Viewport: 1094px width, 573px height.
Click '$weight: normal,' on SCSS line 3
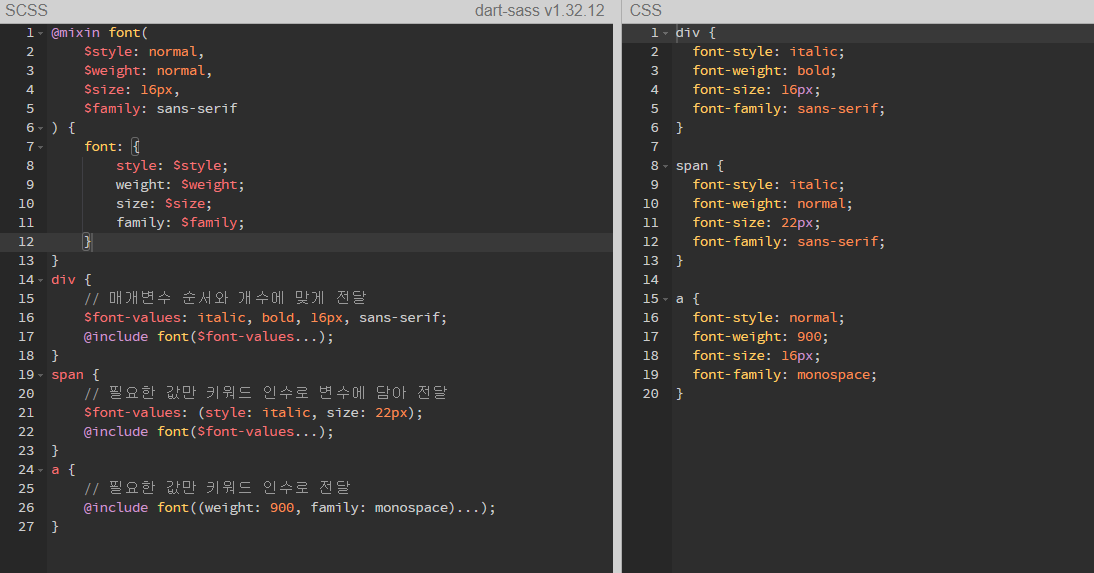(x=148, y=70)
